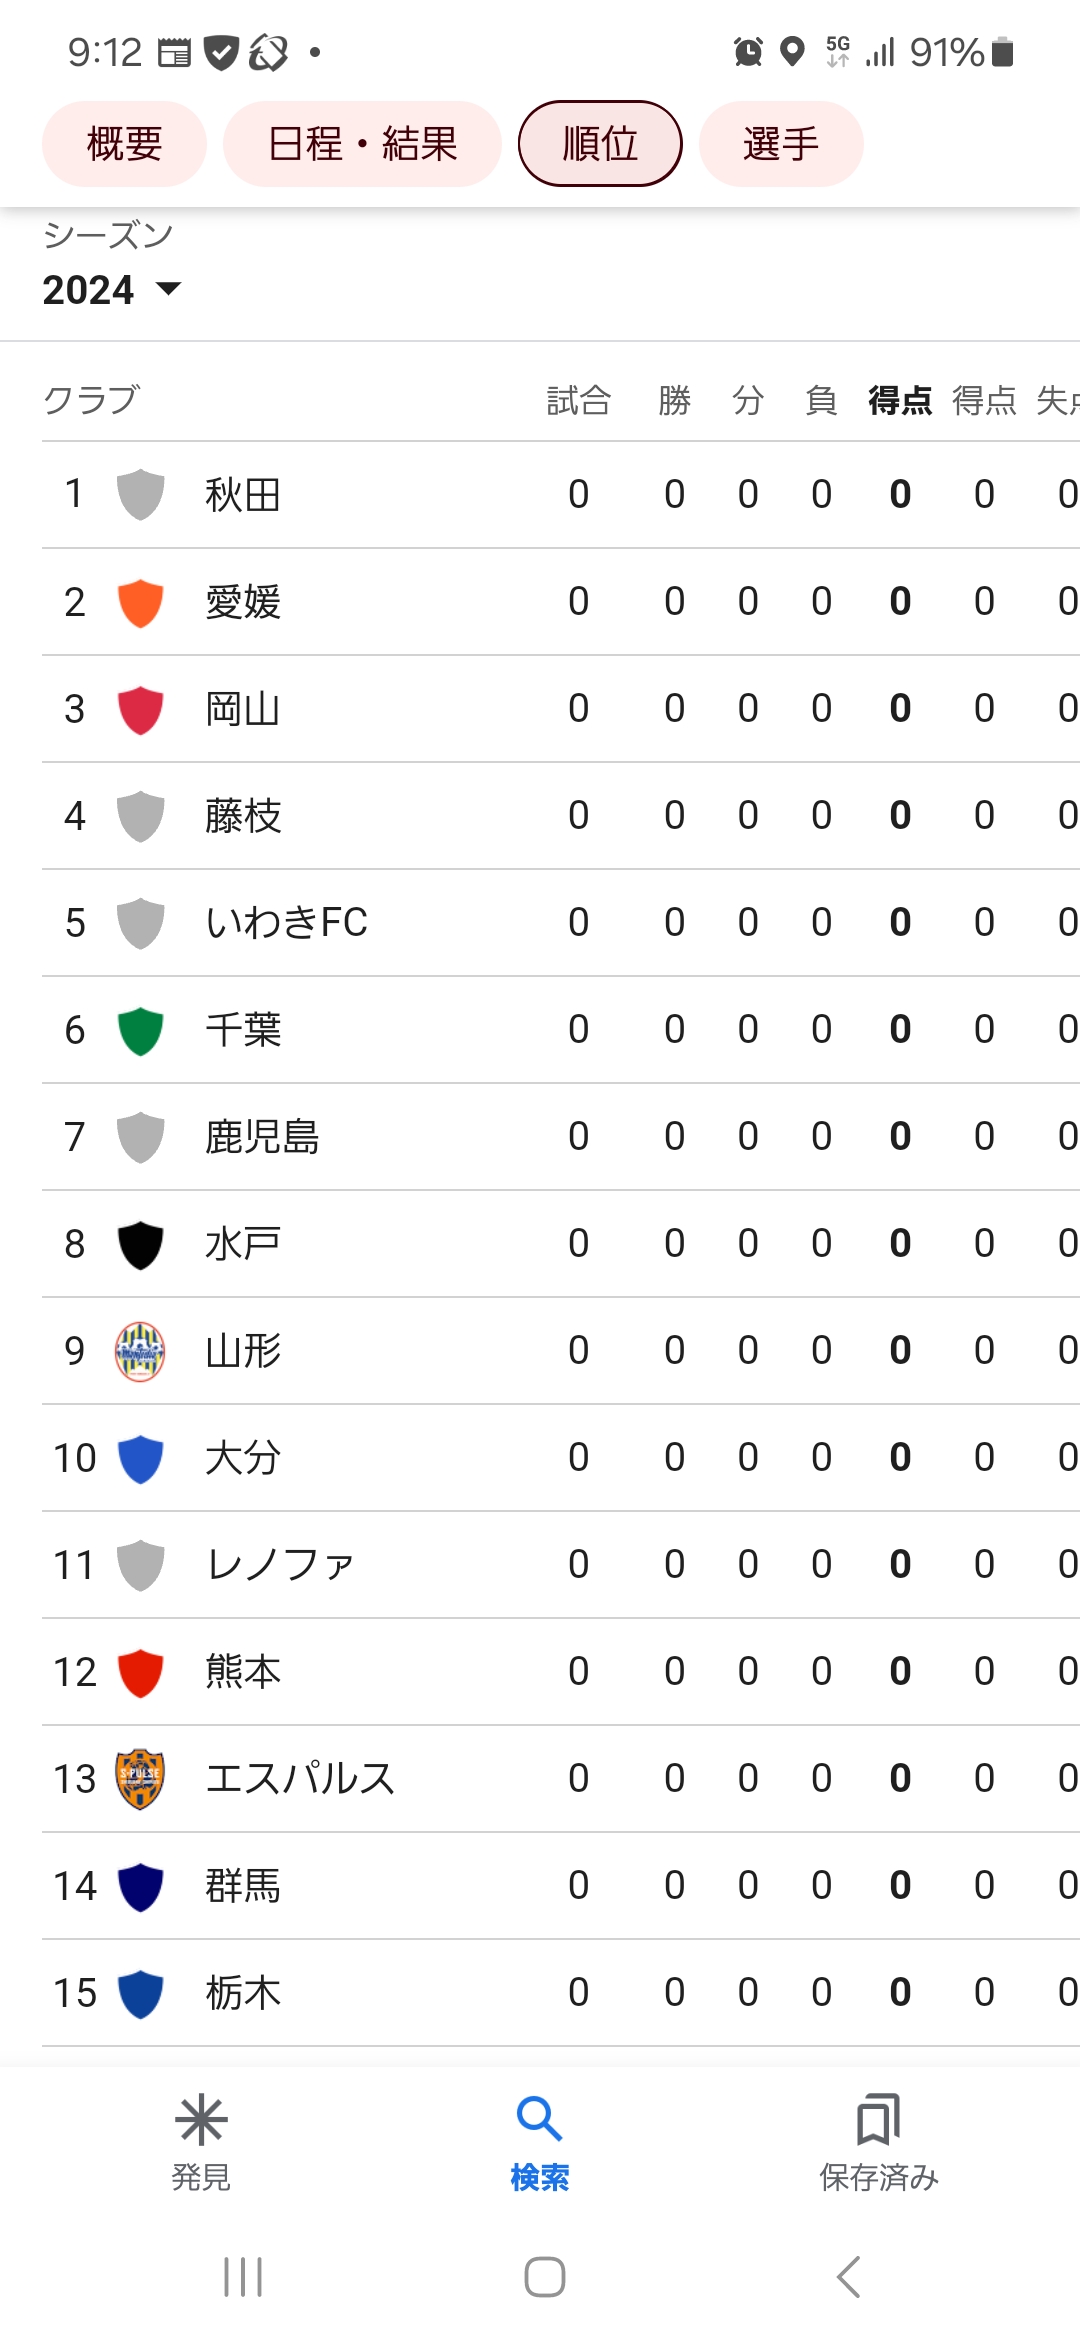Tap the Android back navigation arrow

tap(848, 2277)
